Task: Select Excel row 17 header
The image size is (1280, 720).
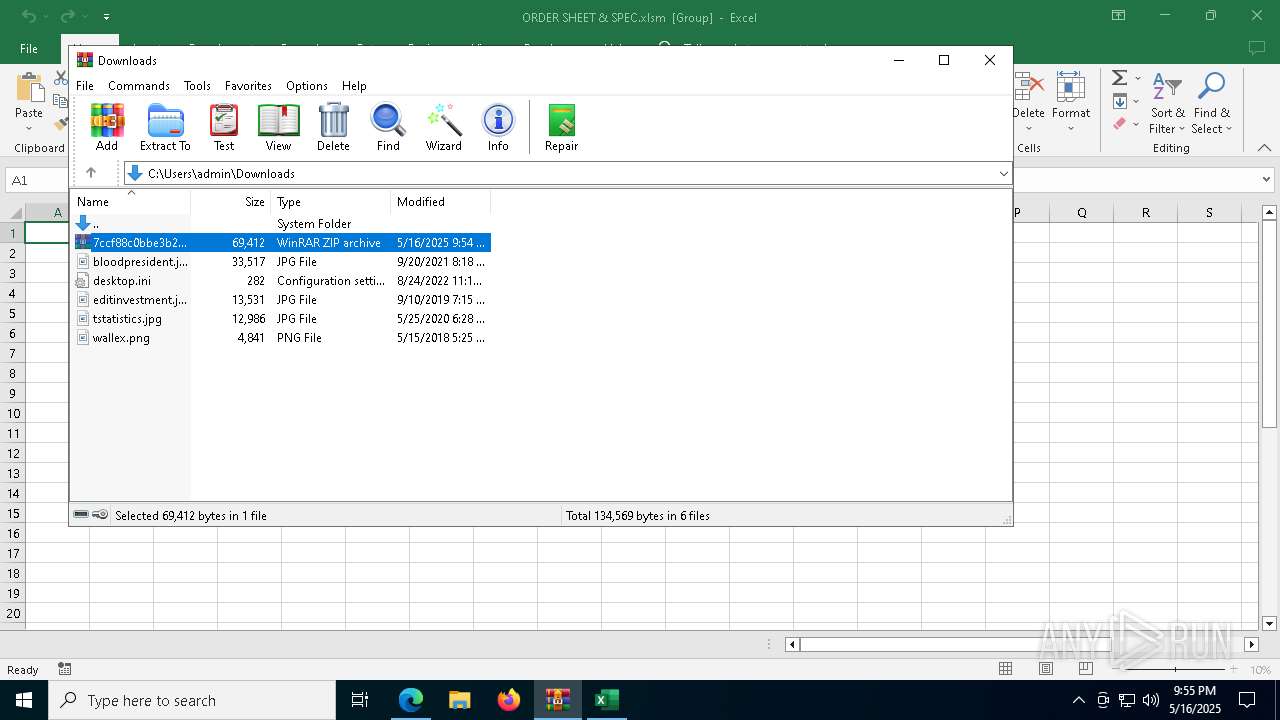Action: pos(13,553)
